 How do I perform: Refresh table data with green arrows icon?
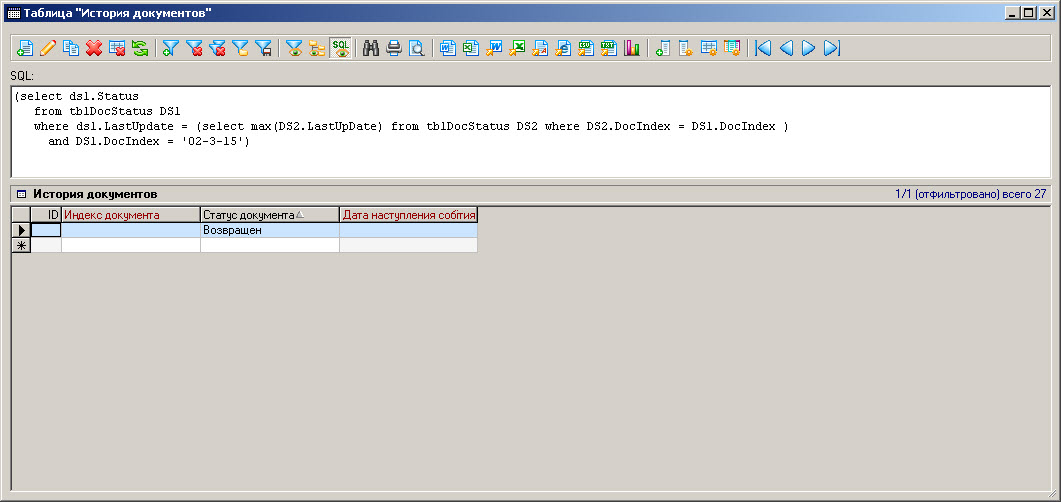140,48
